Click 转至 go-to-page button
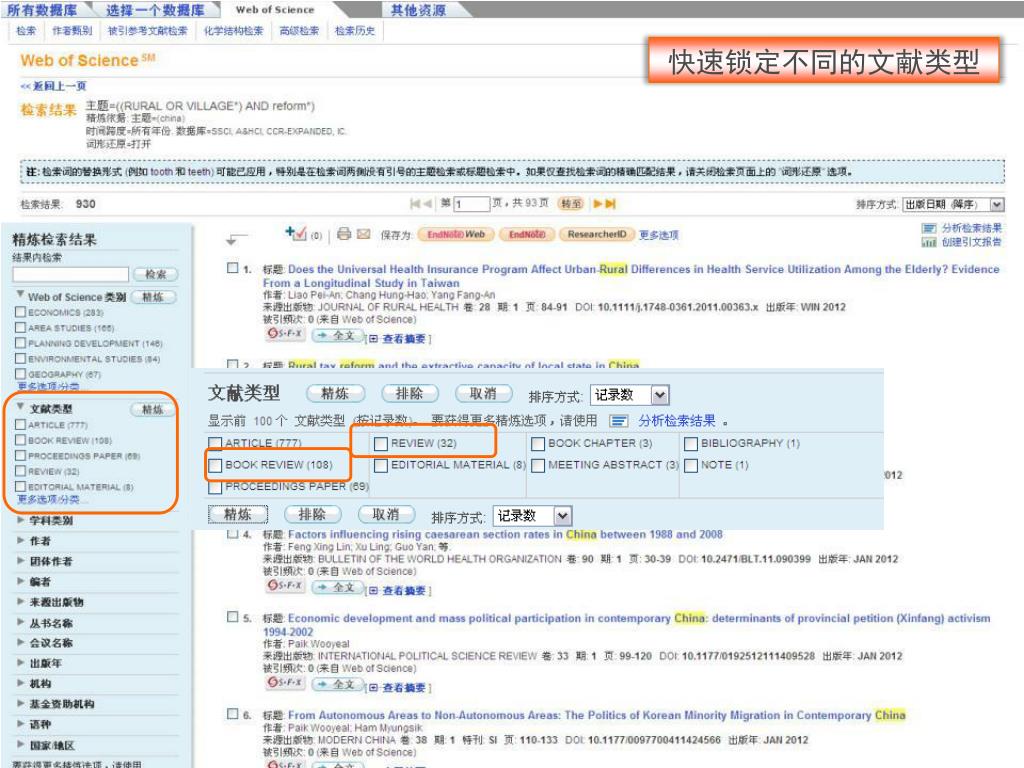This screenshot has height=768, width=1024. [x=571, y=204]
